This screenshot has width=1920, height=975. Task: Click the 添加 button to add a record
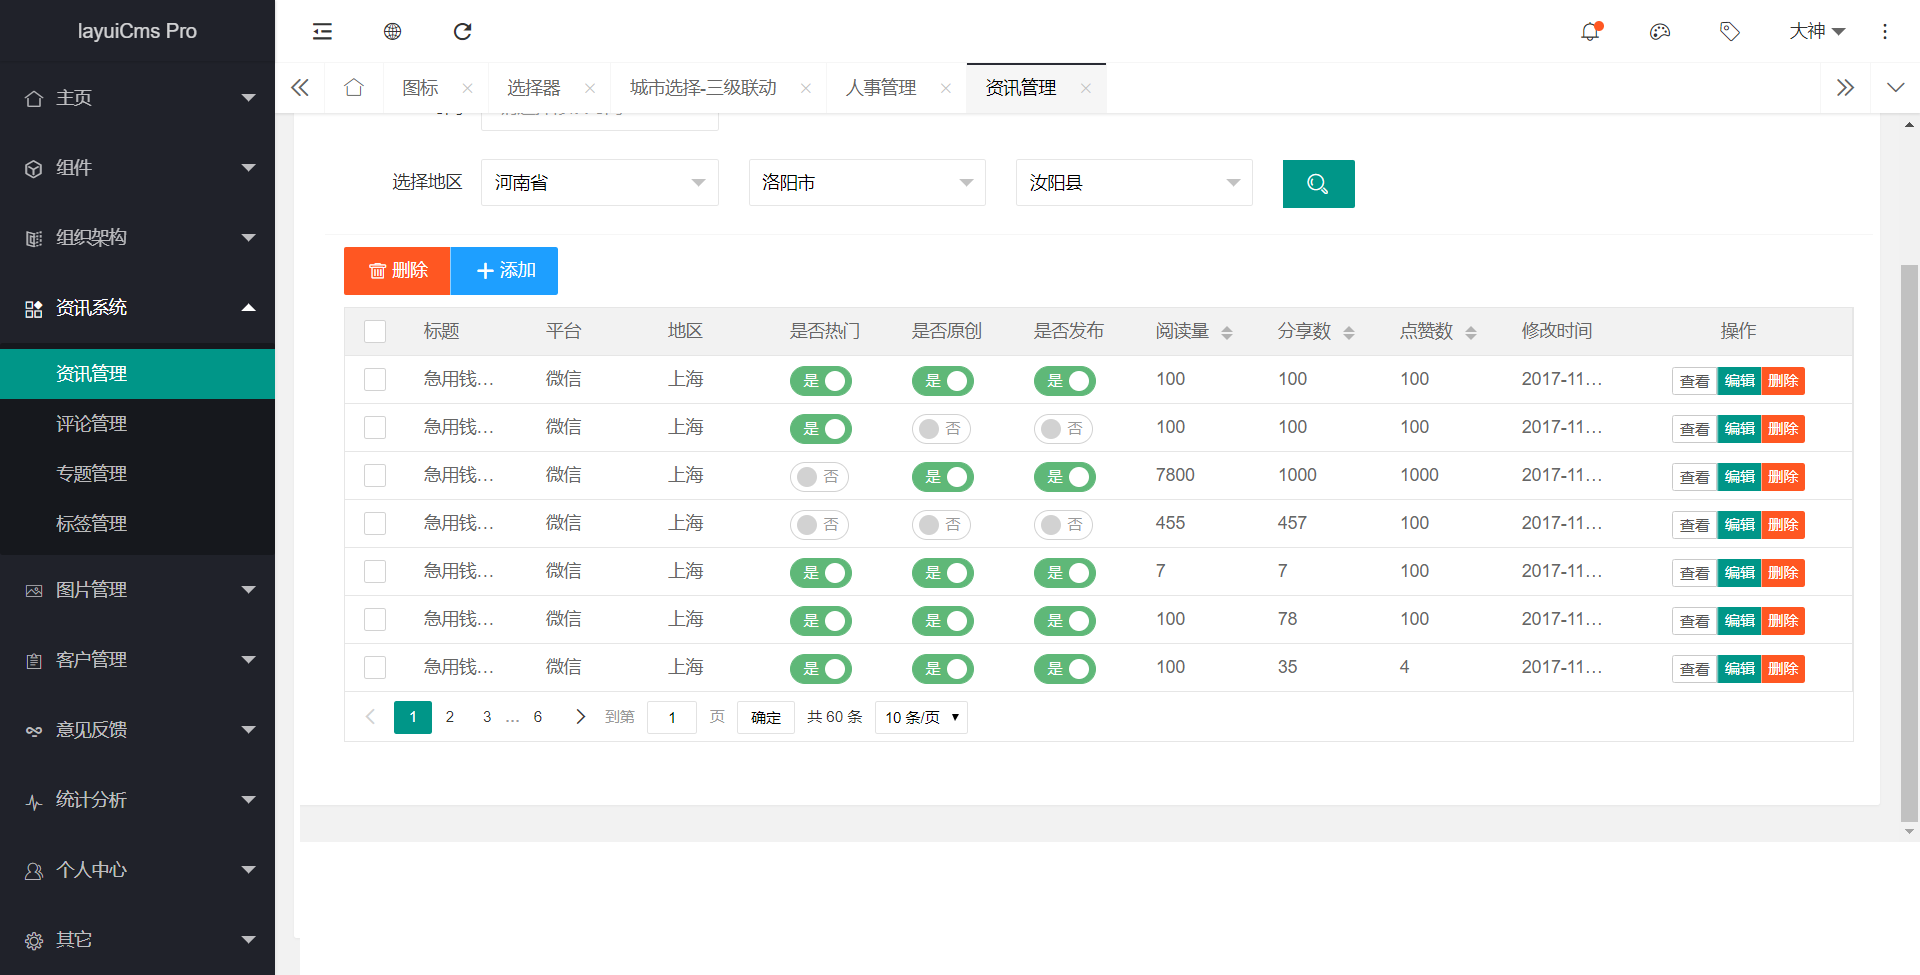coord(503,270)
